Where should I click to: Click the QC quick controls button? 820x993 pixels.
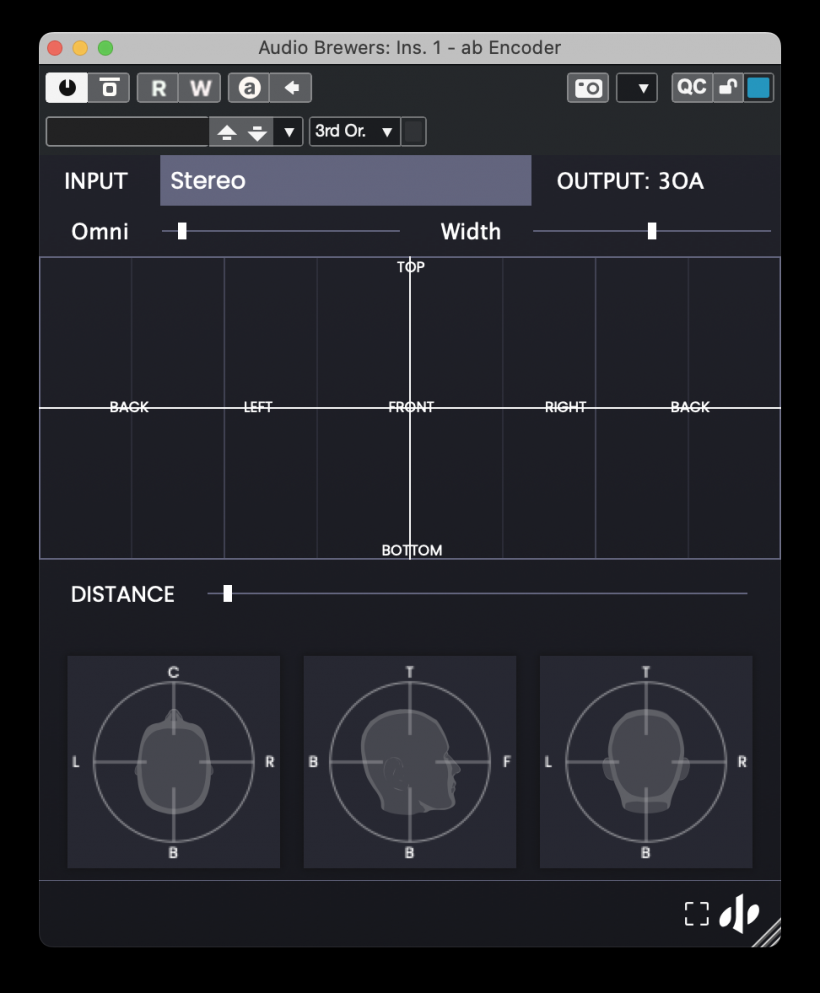pyautogui.click(x=692, y=88)
